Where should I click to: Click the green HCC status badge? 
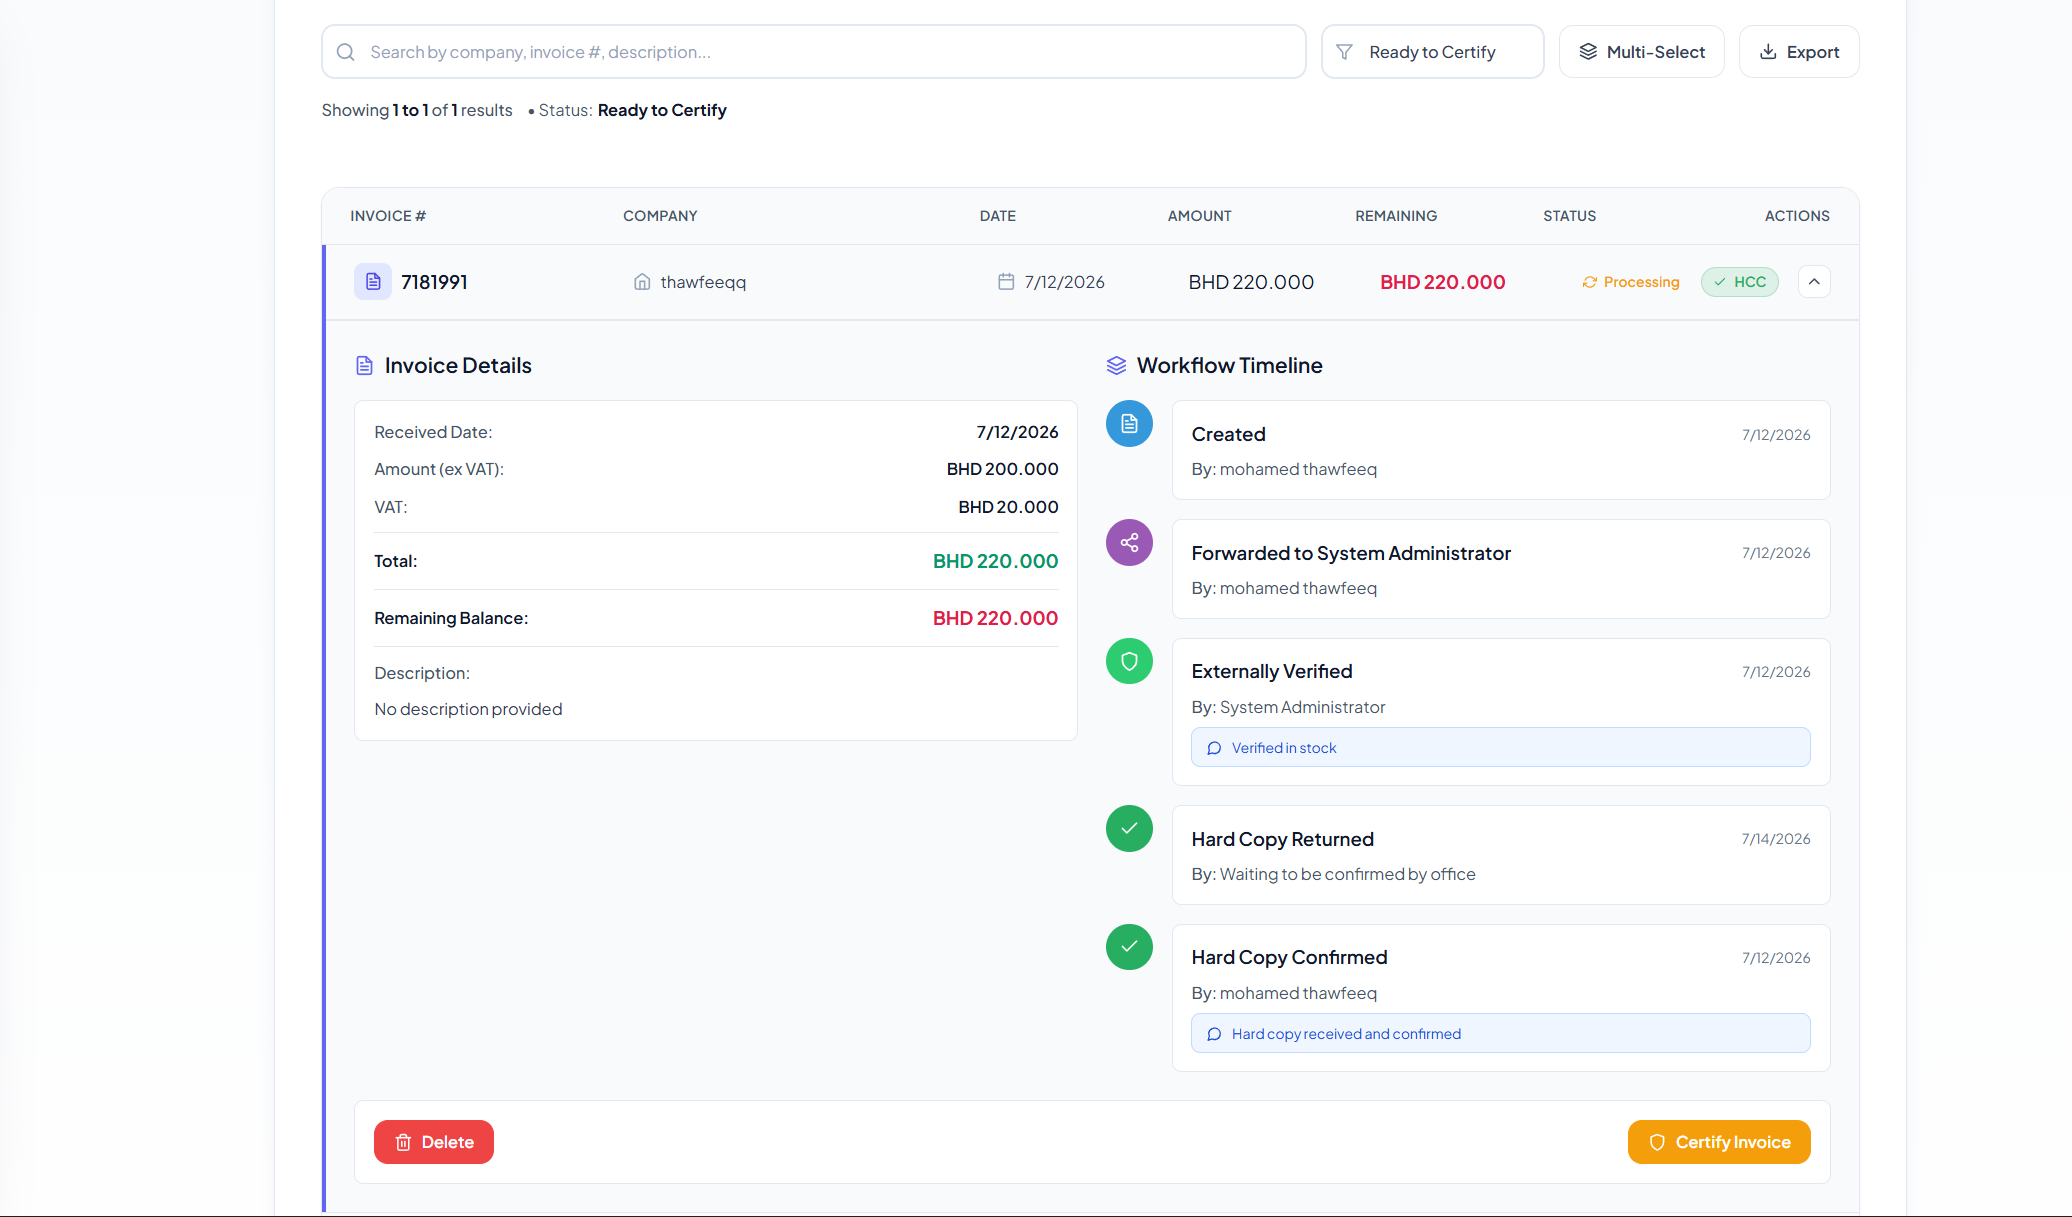[1740, 282]
